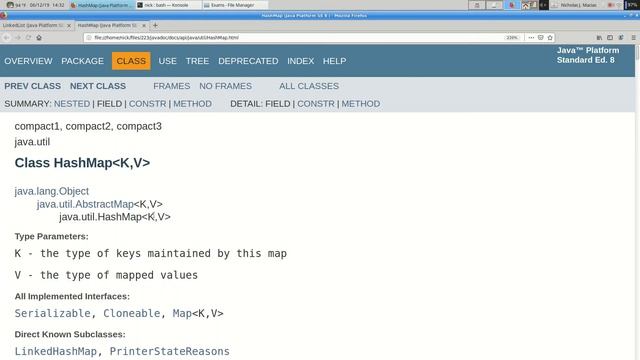Open the ALL CLASSES list

pyautogui.click(x=309, y=86)
